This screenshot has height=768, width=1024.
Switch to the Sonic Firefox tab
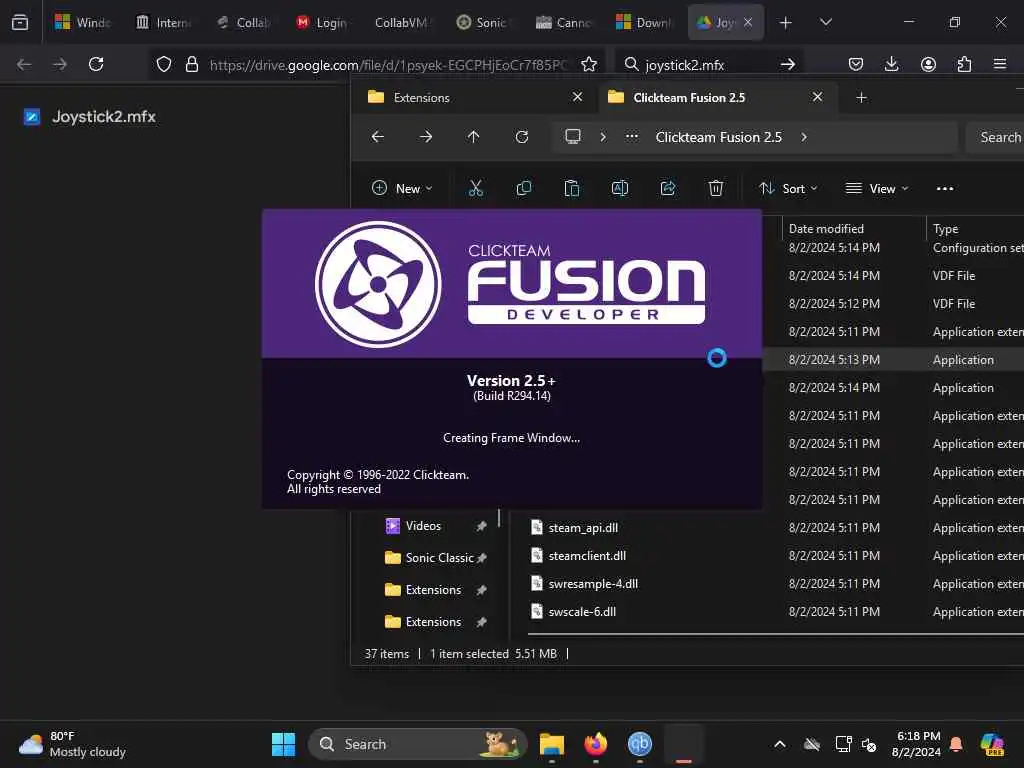[483, 22]
